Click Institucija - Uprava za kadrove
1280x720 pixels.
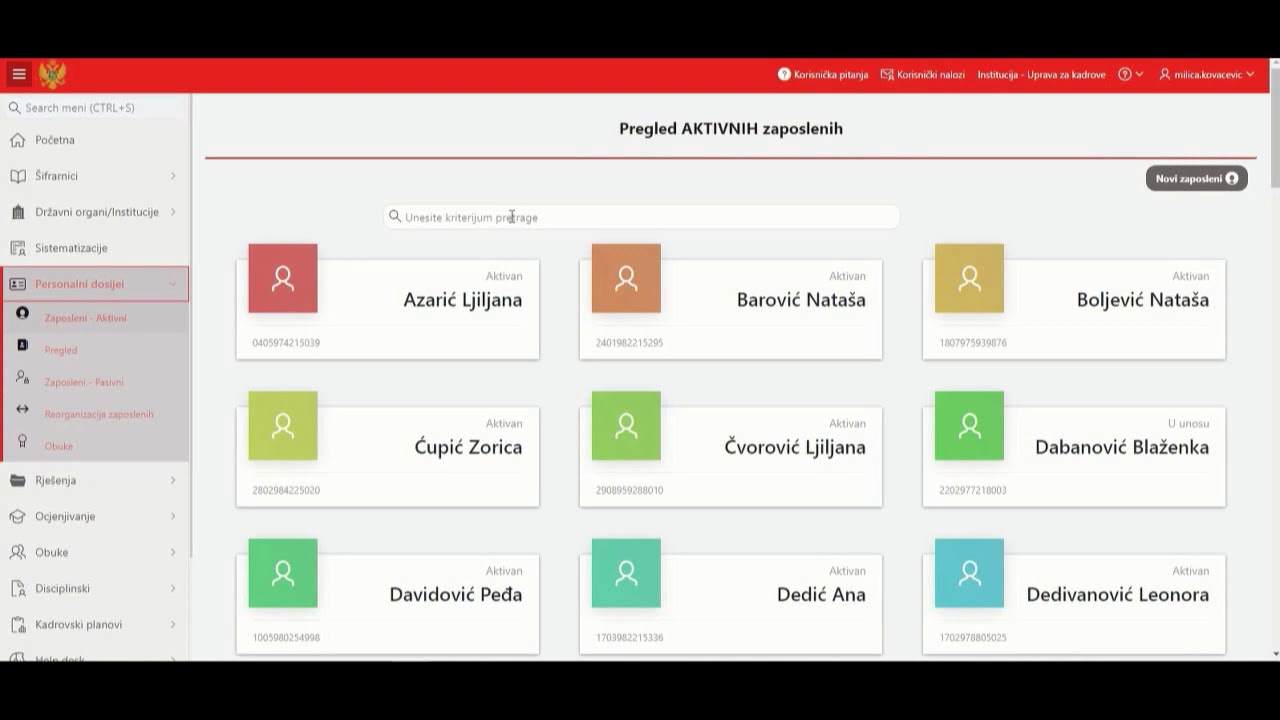pos(1041,75)
